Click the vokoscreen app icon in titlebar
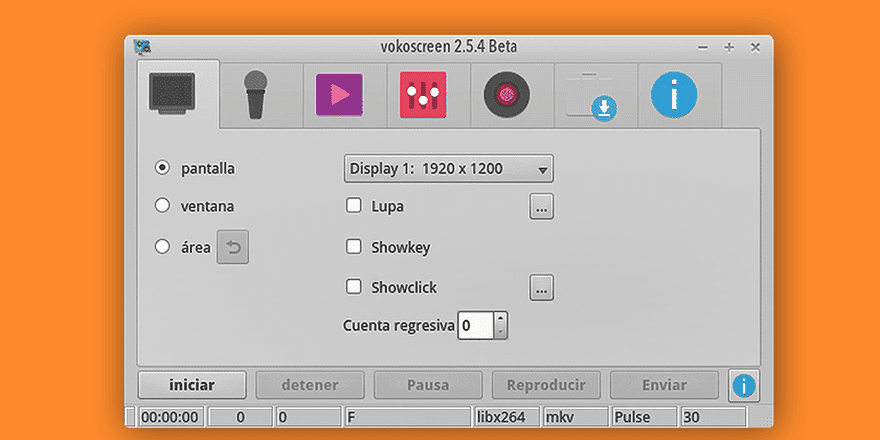Image resolution: width=880 pixels, height=440 pixels. click(x=142, y=47)
